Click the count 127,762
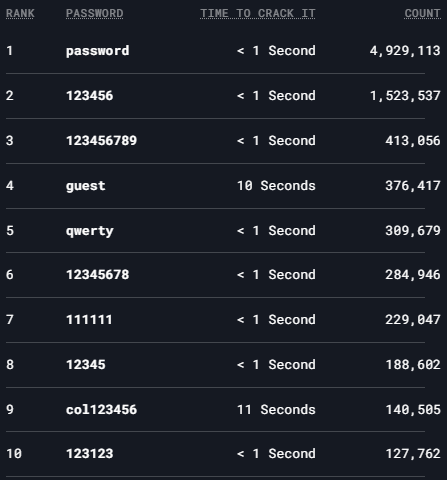 (413, 454)
